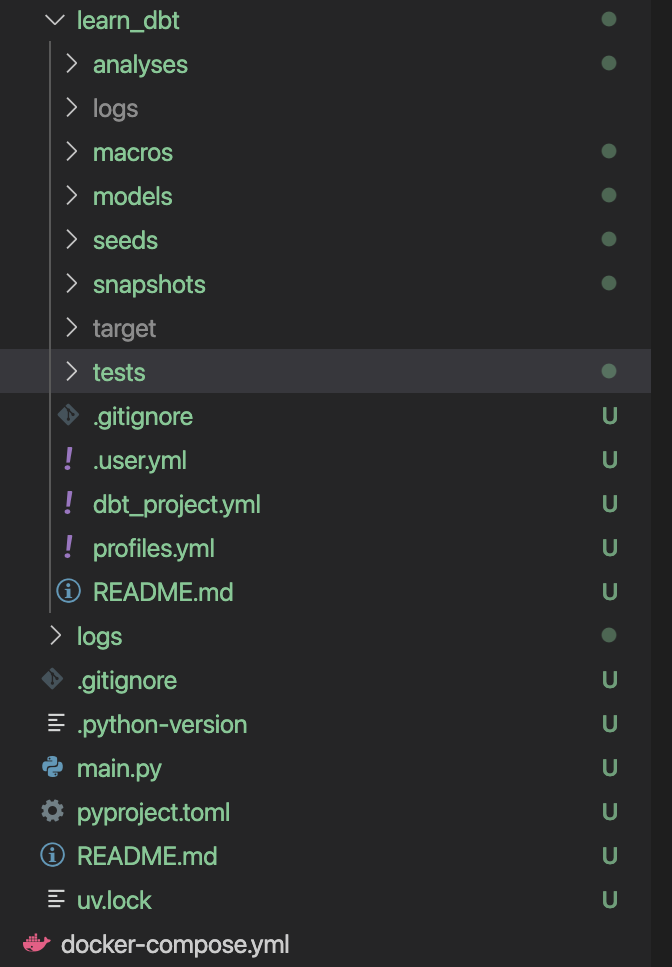Click the git icon beside learn_dbt .gitignore
Viewport: 672px width, 967px height.
click(x=68, y=415)
